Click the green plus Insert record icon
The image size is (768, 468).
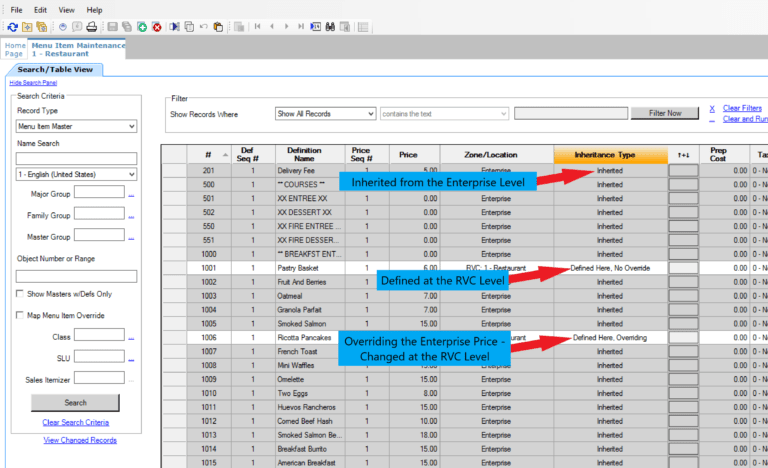point(142,27)
